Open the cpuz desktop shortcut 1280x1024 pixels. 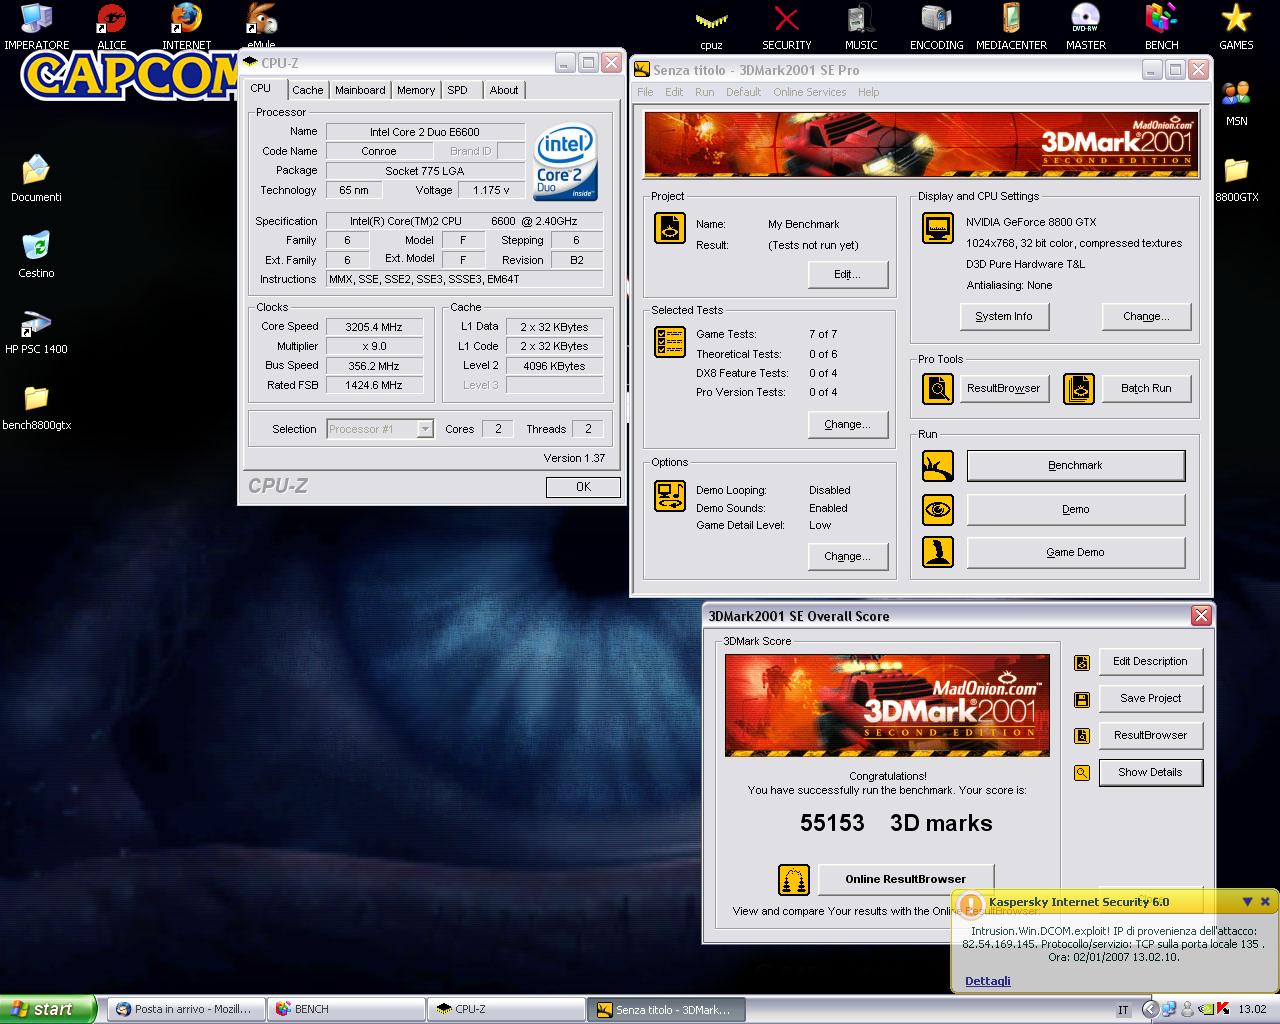[x=712, y=20]
